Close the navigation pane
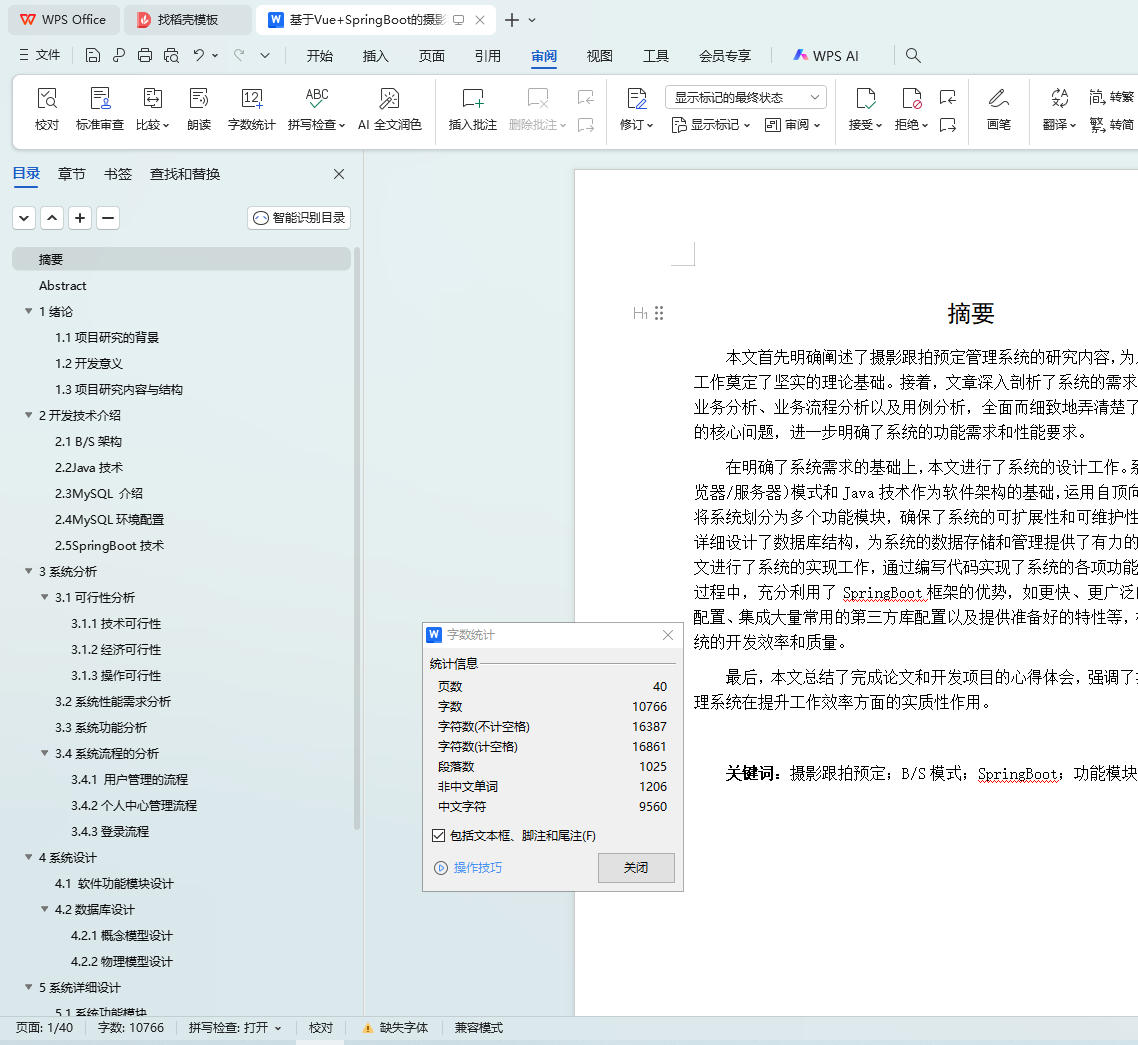Image resolution: width=1138 pixels, height=1045 pixels. click(339, 174)
